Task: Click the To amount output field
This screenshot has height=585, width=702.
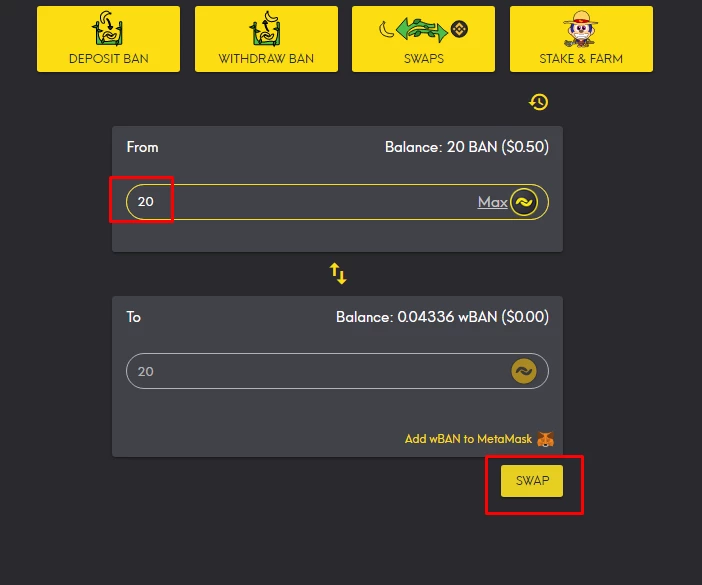Action: [x=337, y=371]
